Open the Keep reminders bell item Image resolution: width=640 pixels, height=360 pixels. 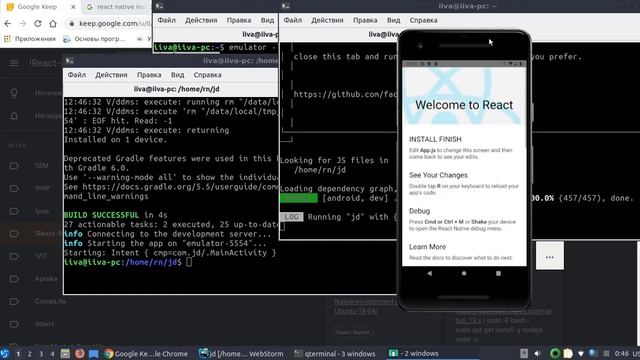14,116
